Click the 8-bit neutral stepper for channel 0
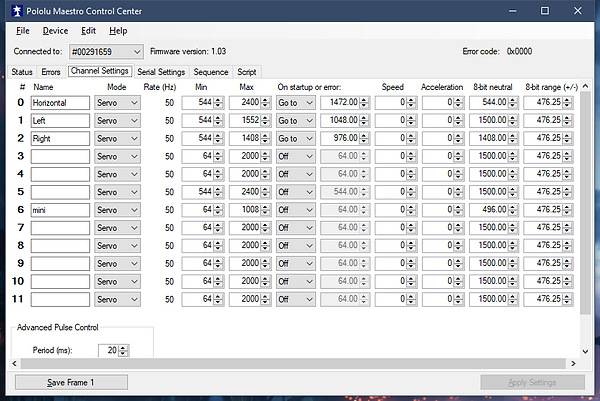 point(513,103)
